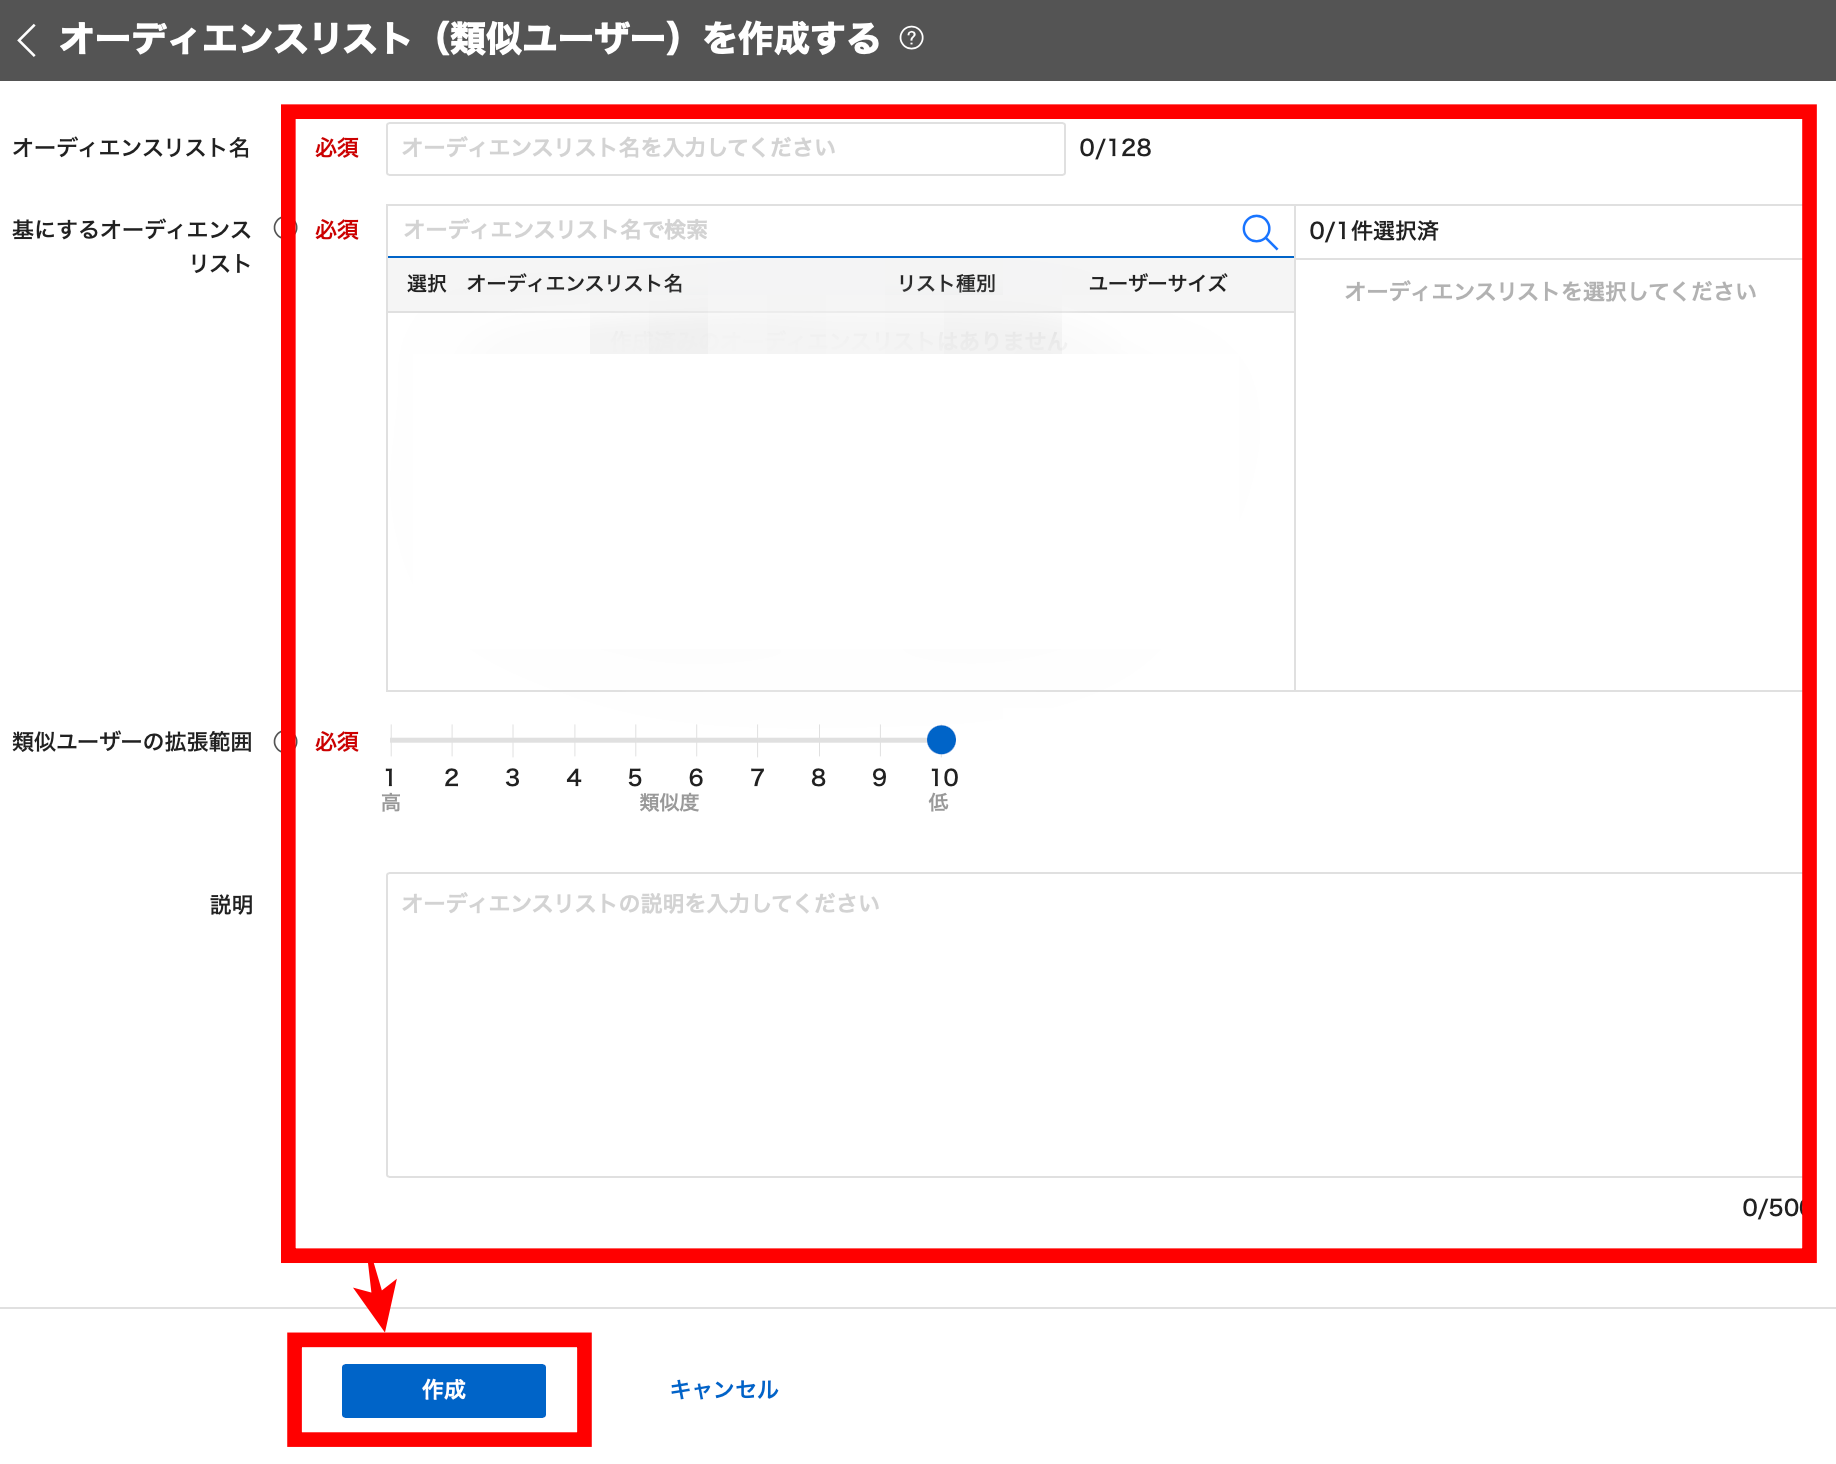Image resolution: width=1836 pixels, height=1464 pixels.
Task: Click the リスト種別 column header
Action: point(946,284)
